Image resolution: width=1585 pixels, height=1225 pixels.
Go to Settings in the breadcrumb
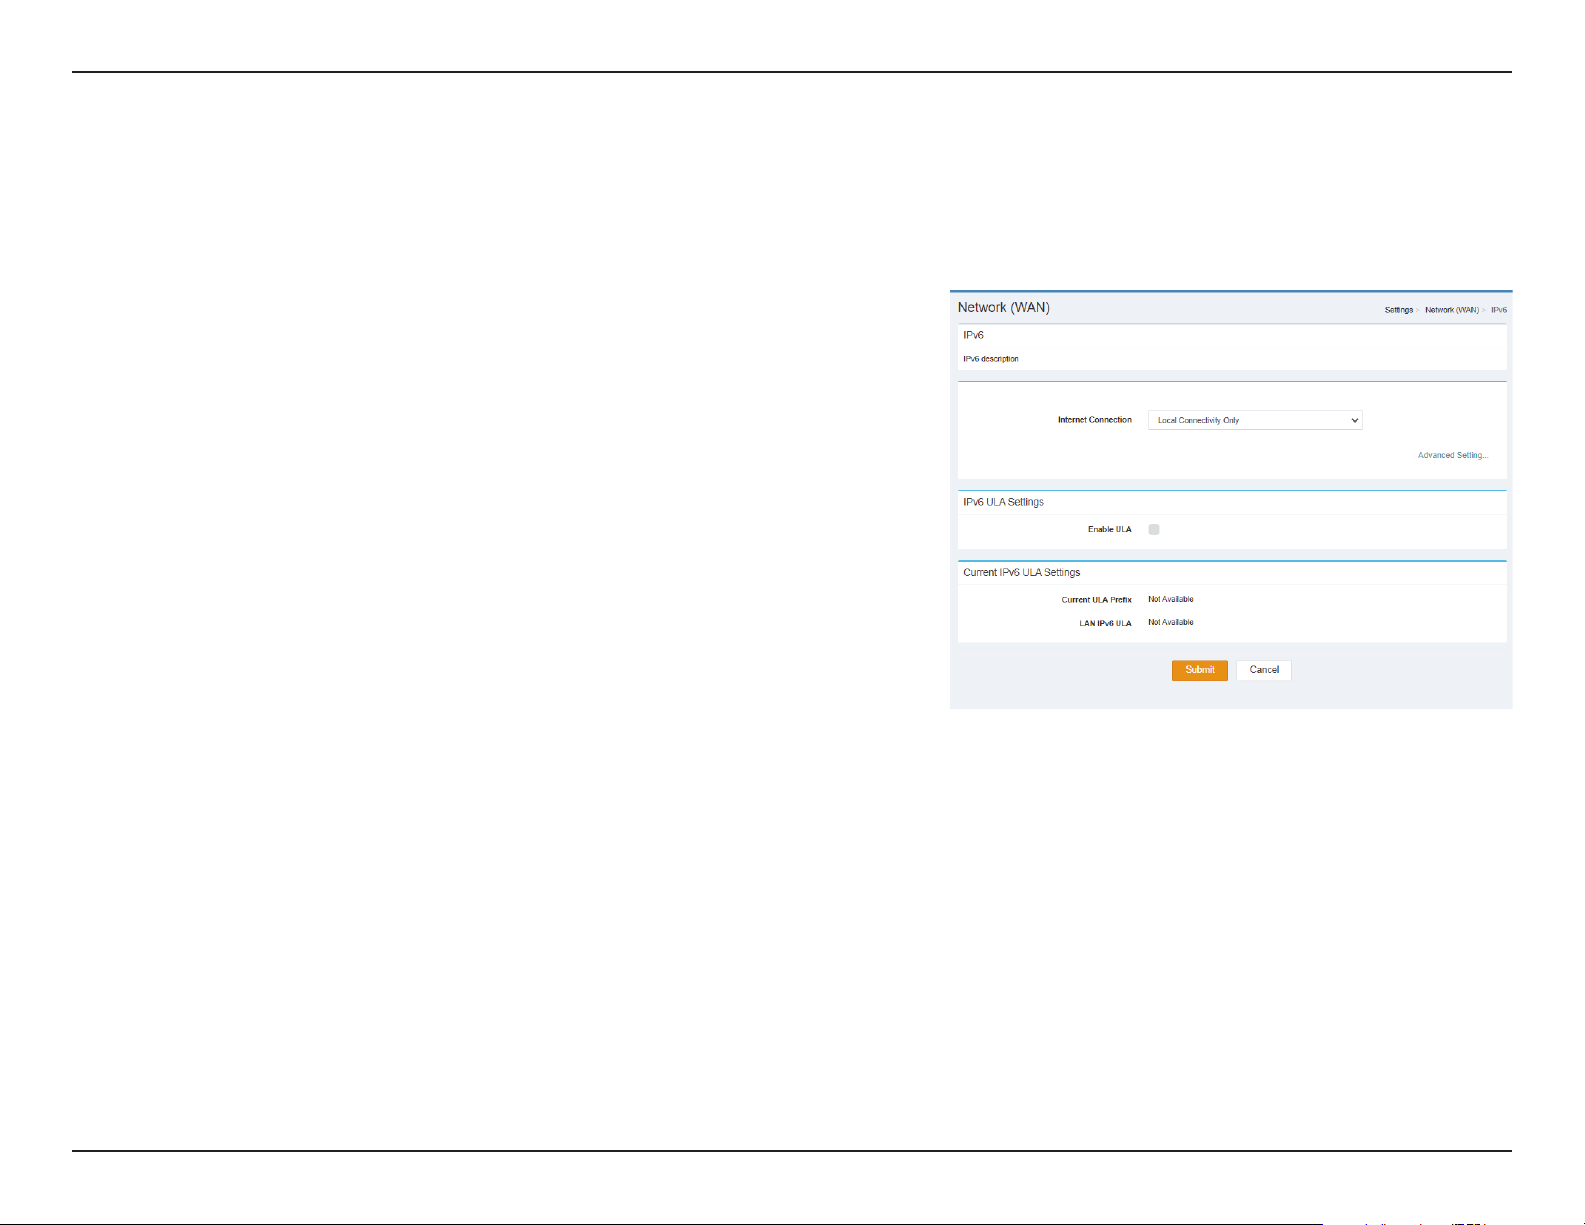point(1398,310)
